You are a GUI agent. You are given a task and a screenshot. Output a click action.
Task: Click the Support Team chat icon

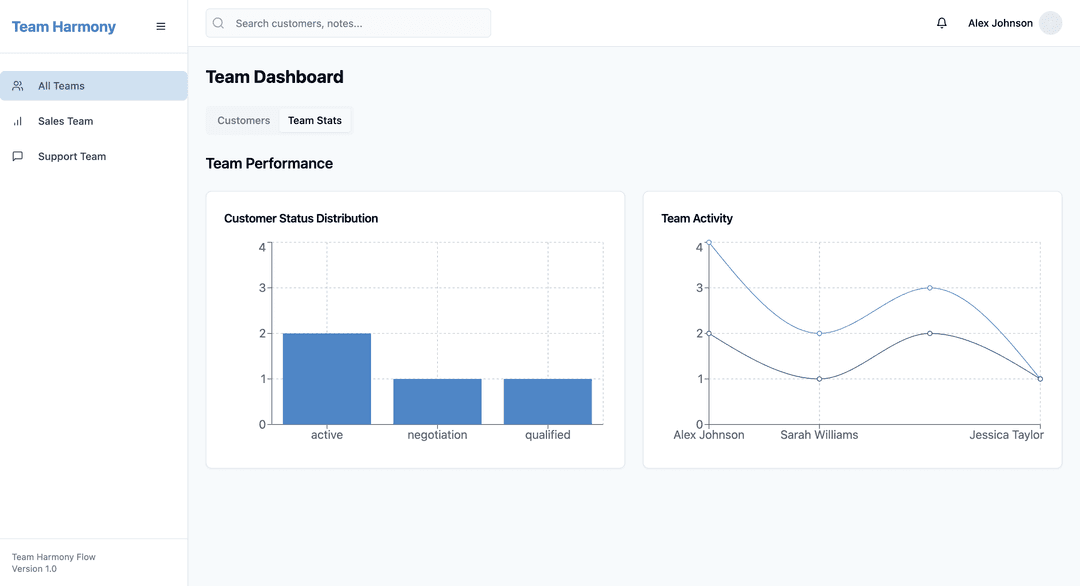pyautogui.click(x=18, y=156)
